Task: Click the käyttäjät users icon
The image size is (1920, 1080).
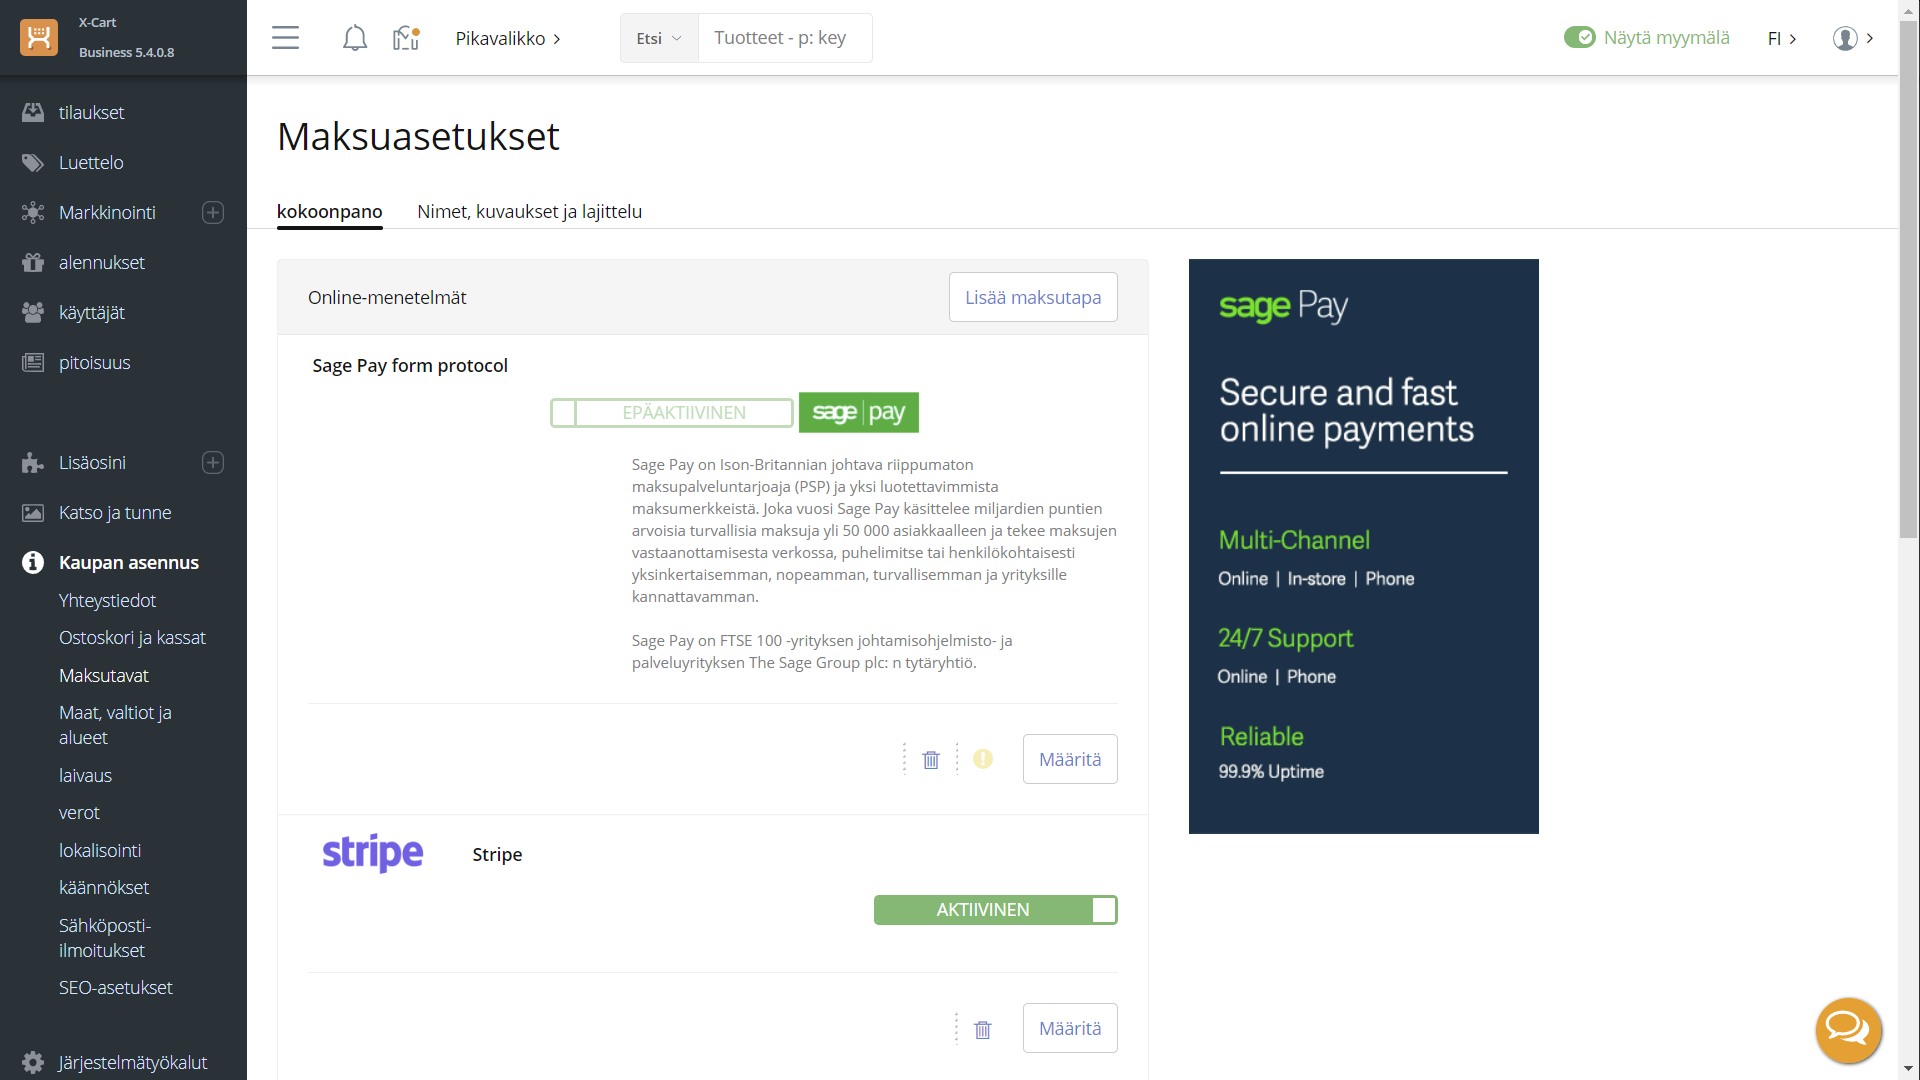Action: [x=33, y=312]
